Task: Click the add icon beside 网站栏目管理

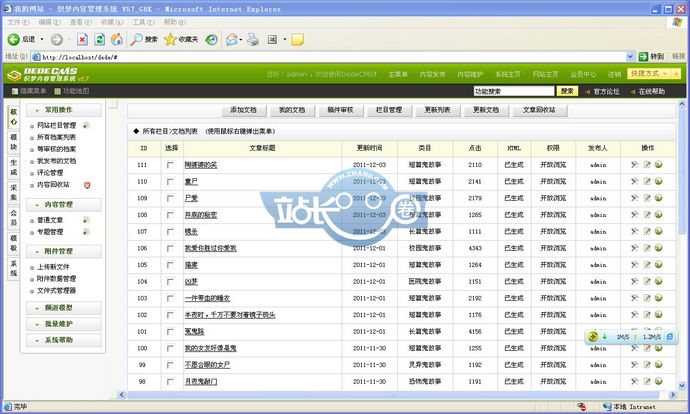Action: [x=86, y=125]
